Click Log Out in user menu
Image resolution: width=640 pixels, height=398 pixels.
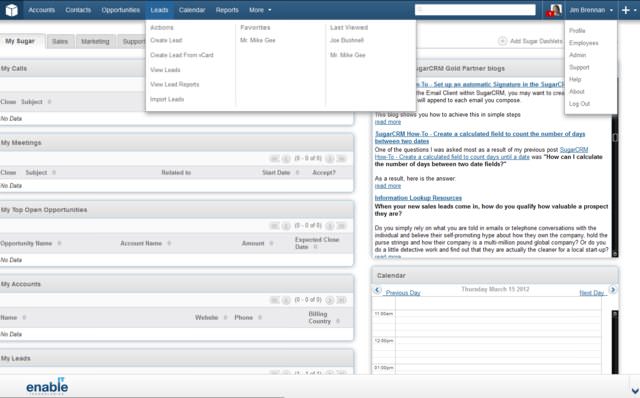[x=580, y=104]
